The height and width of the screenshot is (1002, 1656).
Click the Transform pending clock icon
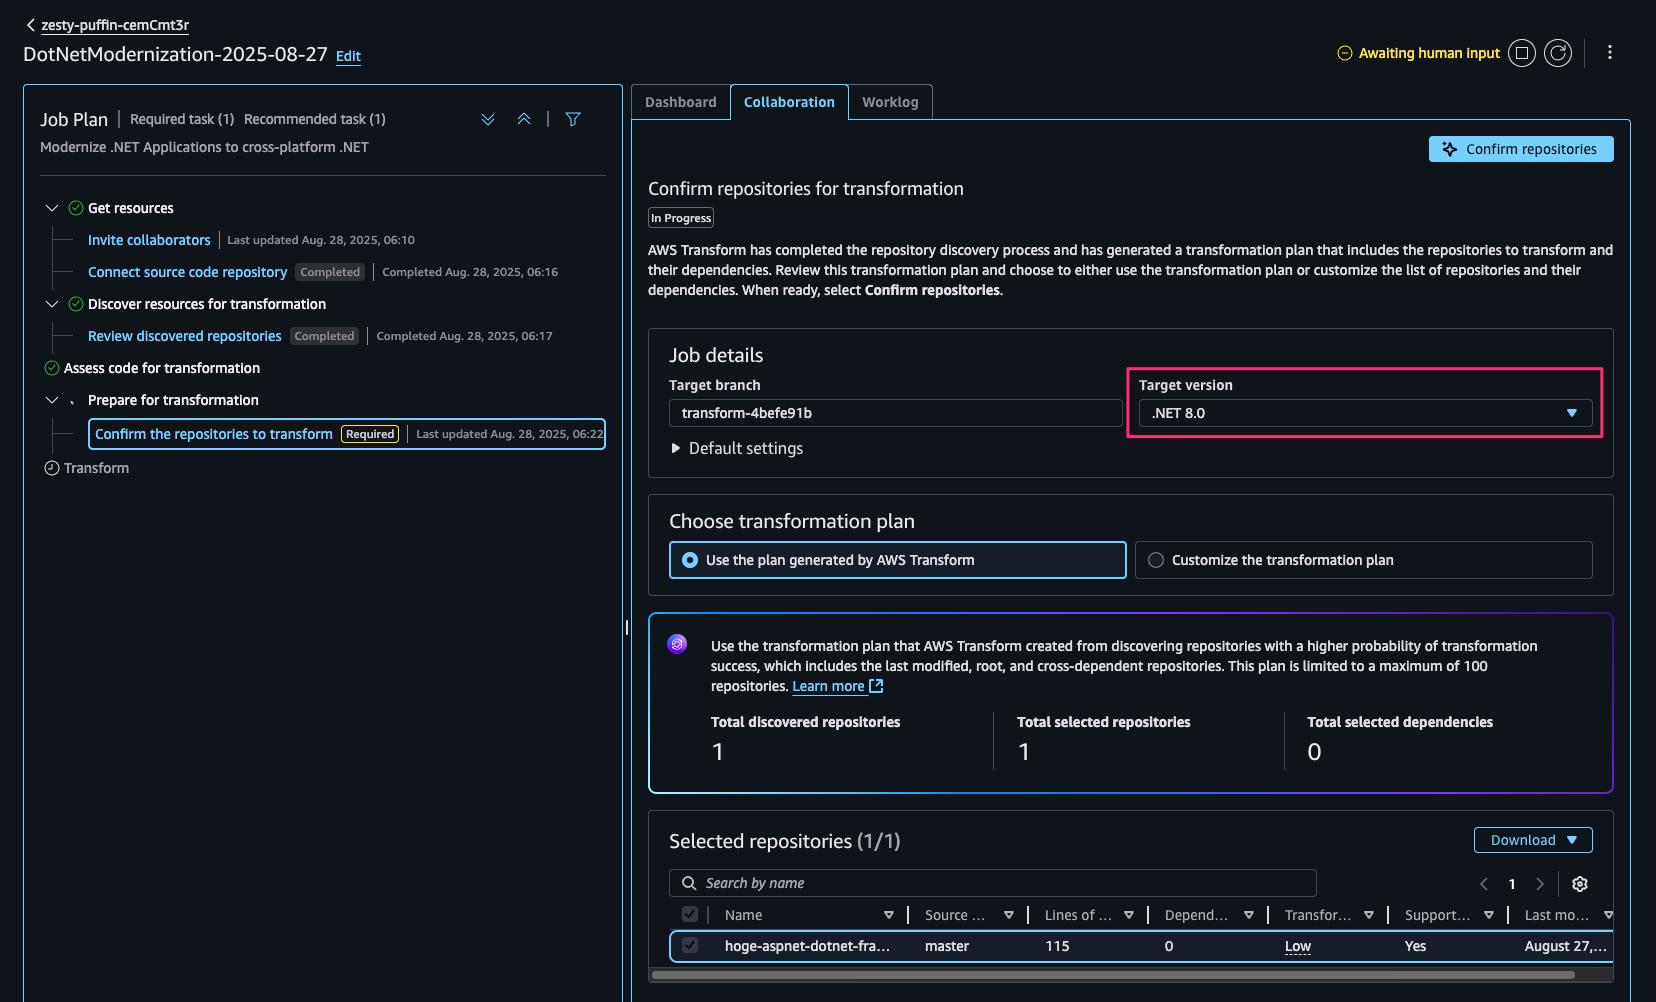point(52,468)
